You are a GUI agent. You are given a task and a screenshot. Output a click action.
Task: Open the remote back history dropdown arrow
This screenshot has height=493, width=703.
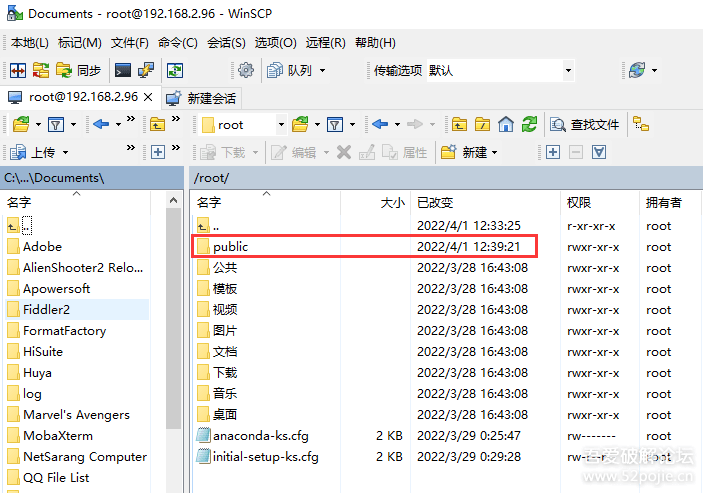point(397,124)
